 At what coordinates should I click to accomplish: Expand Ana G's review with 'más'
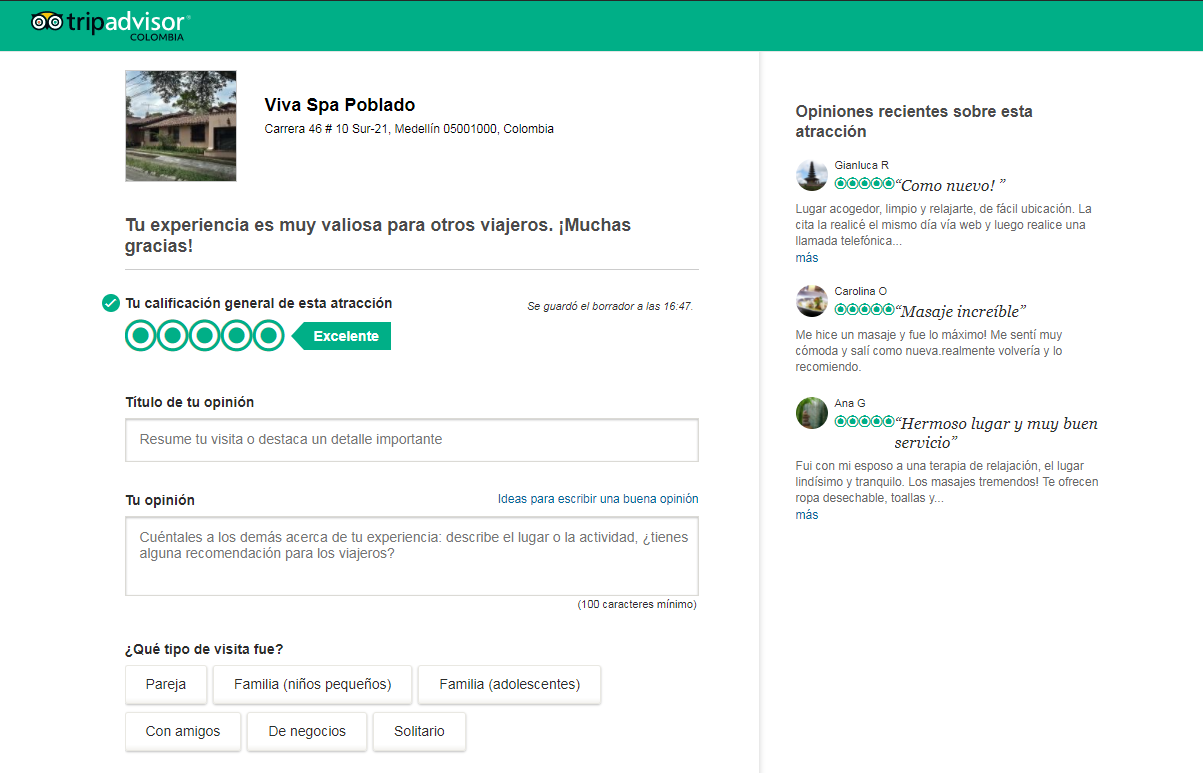pos(806,515)
